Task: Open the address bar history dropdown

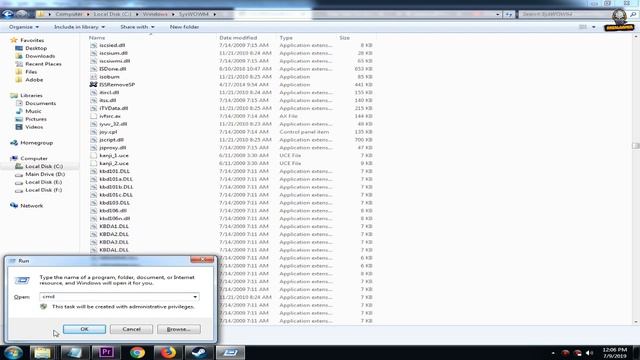Action: tap(498, 14)
